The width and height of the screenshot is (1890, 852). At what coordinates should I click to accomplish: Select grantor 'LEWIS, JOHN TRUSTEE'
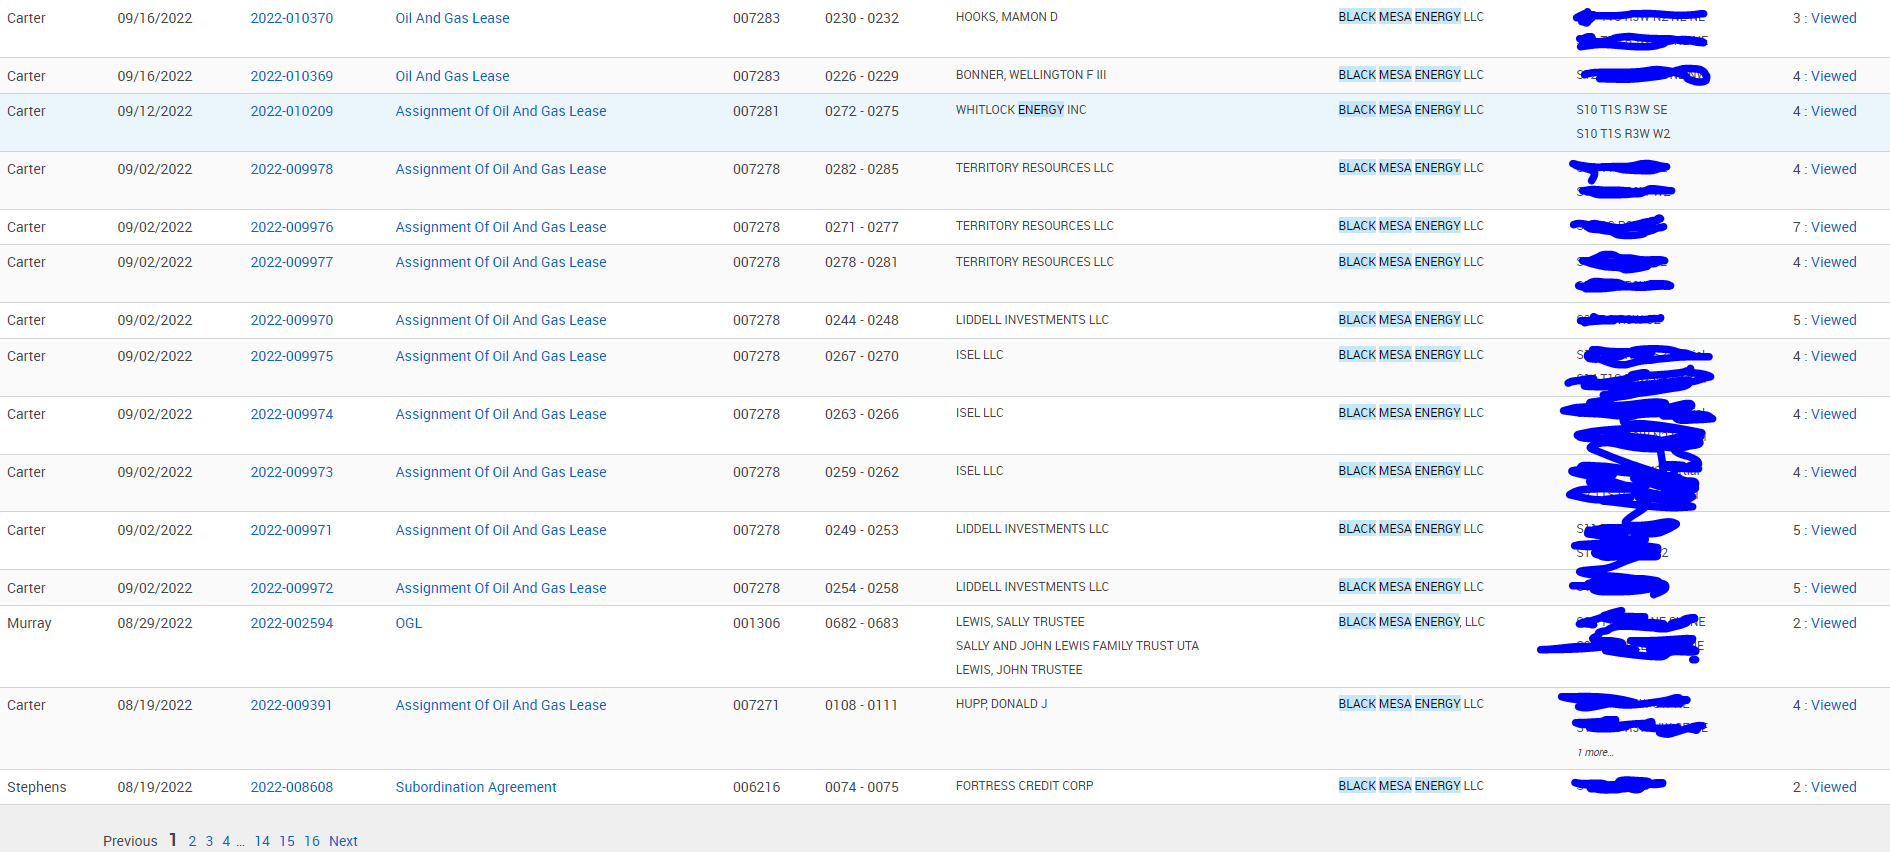(1019, 670)
